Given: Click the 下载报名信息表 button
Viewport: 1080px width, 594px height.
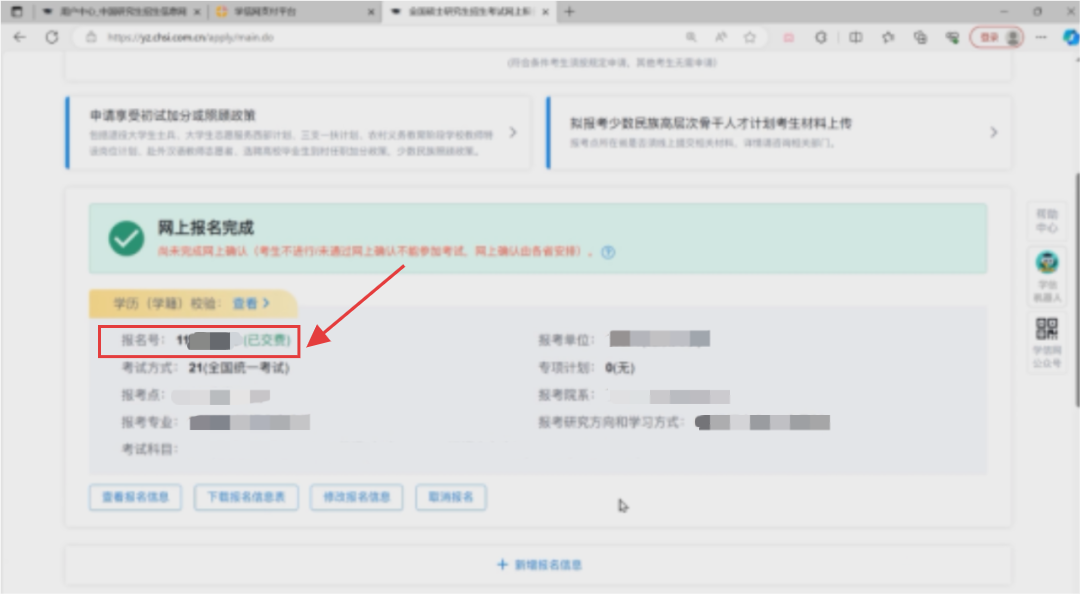Looking at the screenshot, I should click(246, 497).
